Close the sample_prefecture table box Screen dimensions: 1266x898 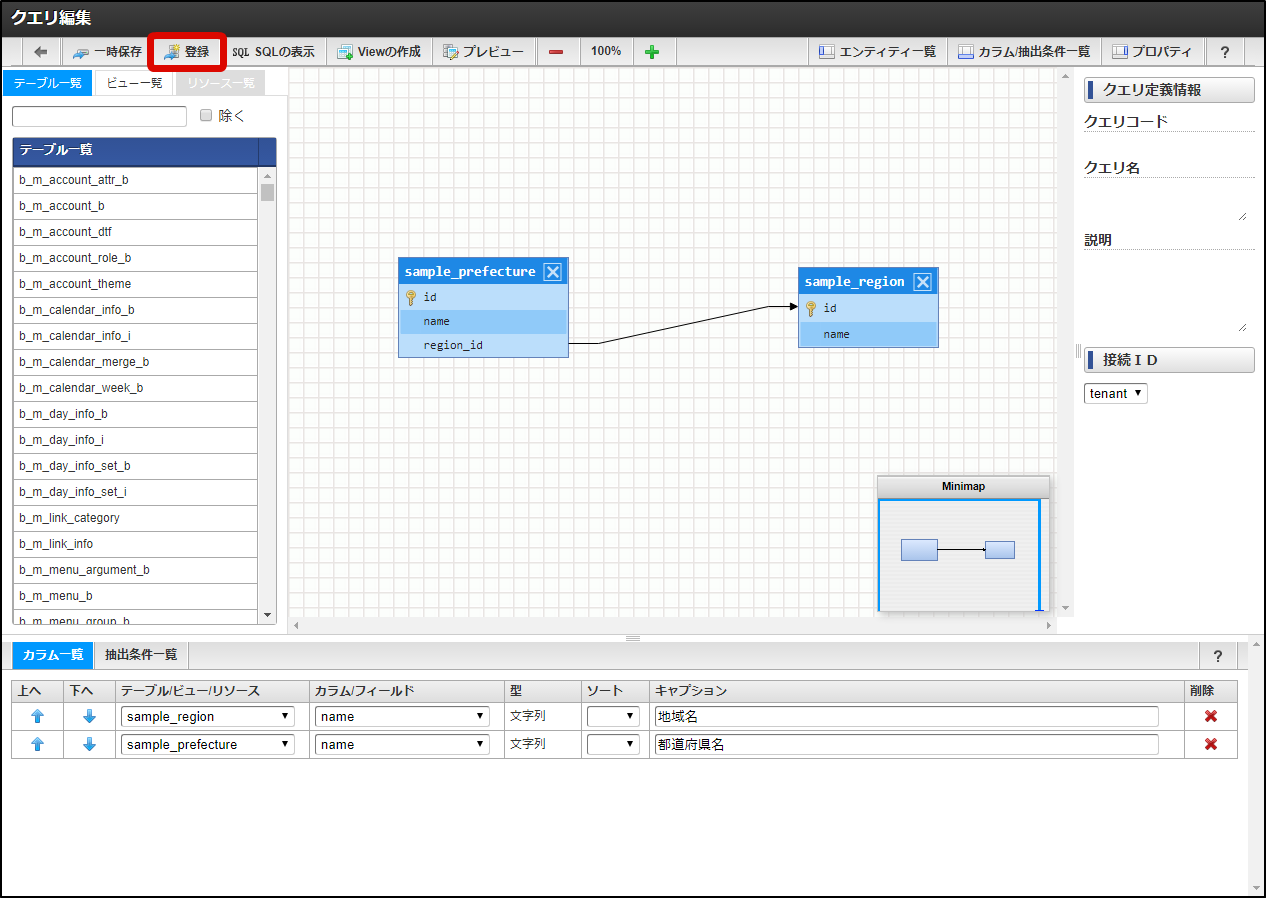tap(552, 272)
